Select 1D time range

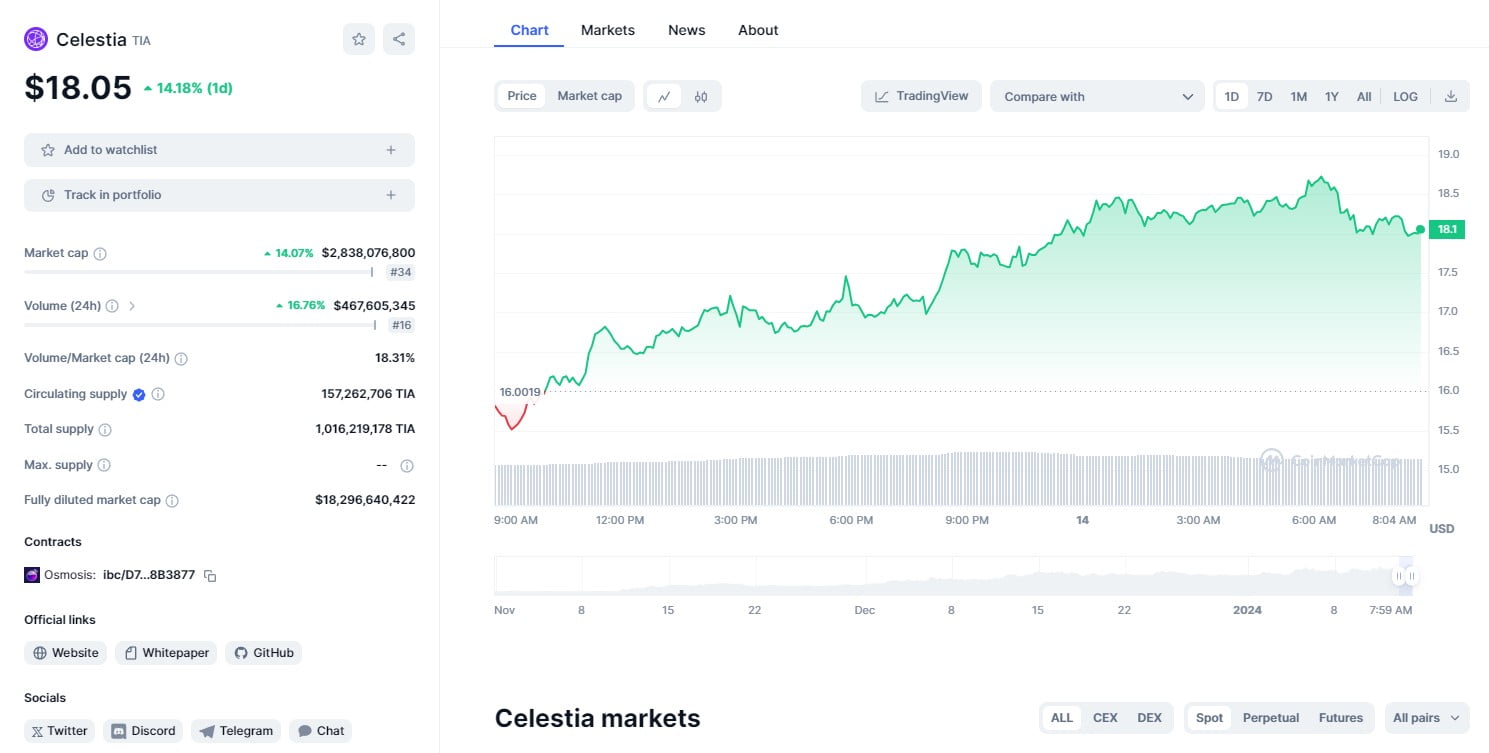[1232, 97]
